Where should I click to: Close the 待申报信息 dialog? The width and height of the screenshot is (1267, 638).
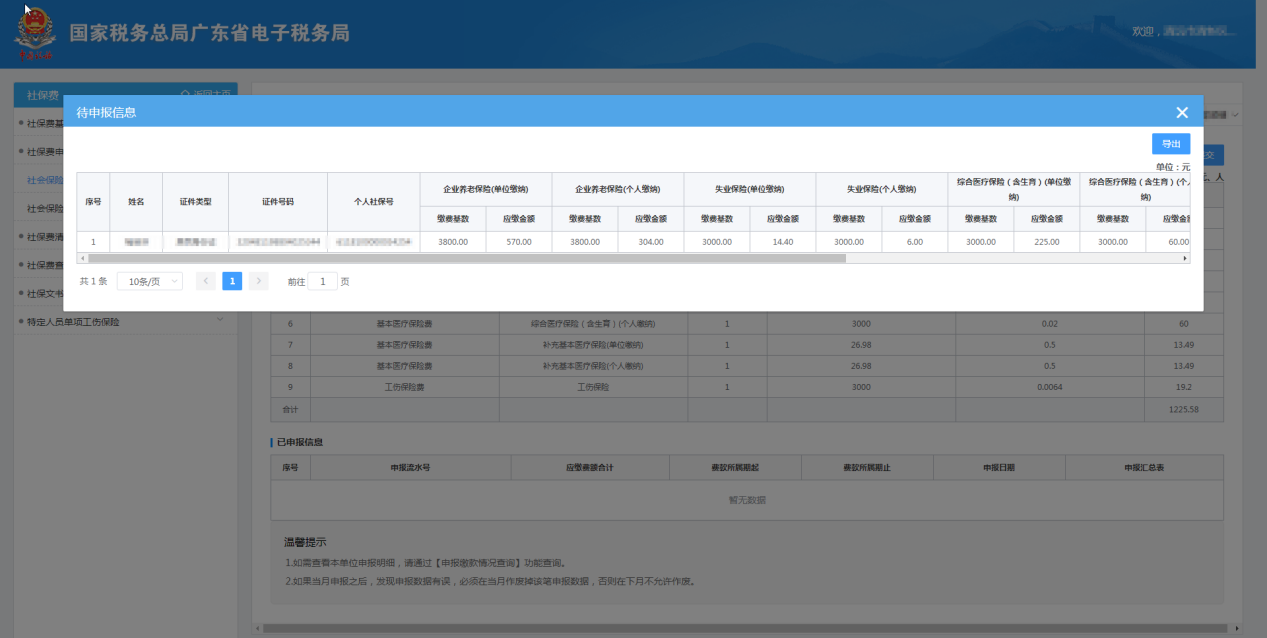[x=1182, y=113]
